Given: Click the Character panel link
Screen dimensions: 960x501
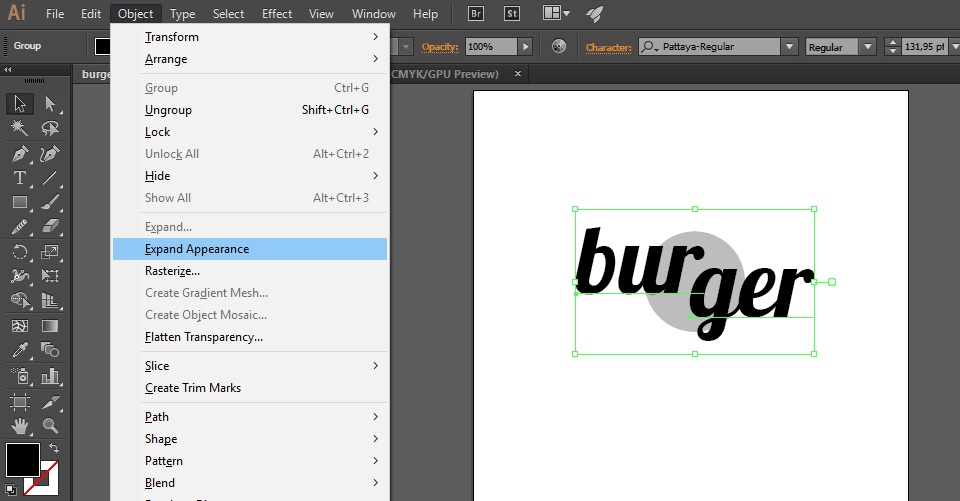Looking at the screenshot, I should (609, 47).
